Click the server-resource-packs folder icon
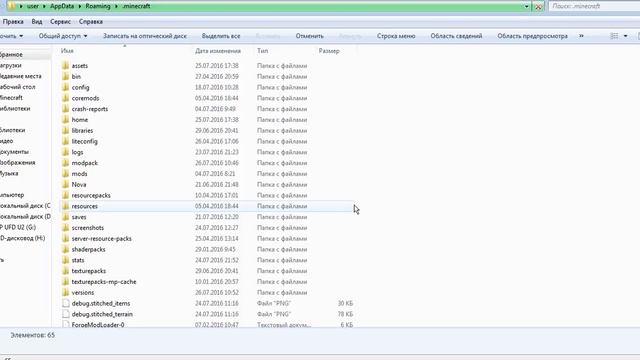This screenshot has width=640, height=360. 65,238
